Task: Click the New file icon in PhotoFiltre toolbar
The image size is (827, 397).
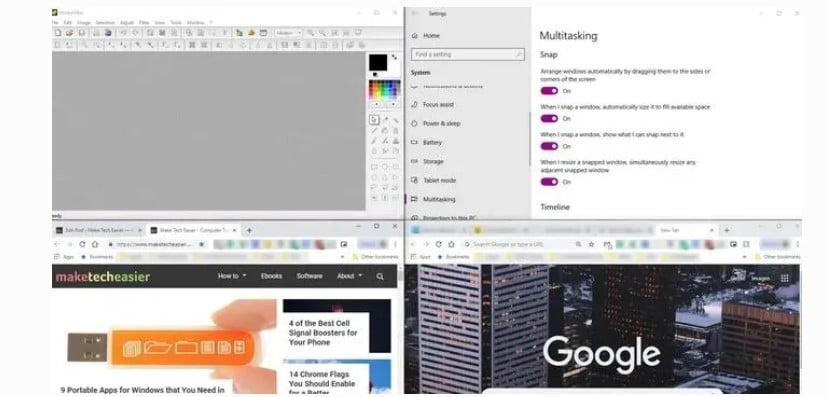Action: (58, 33)
